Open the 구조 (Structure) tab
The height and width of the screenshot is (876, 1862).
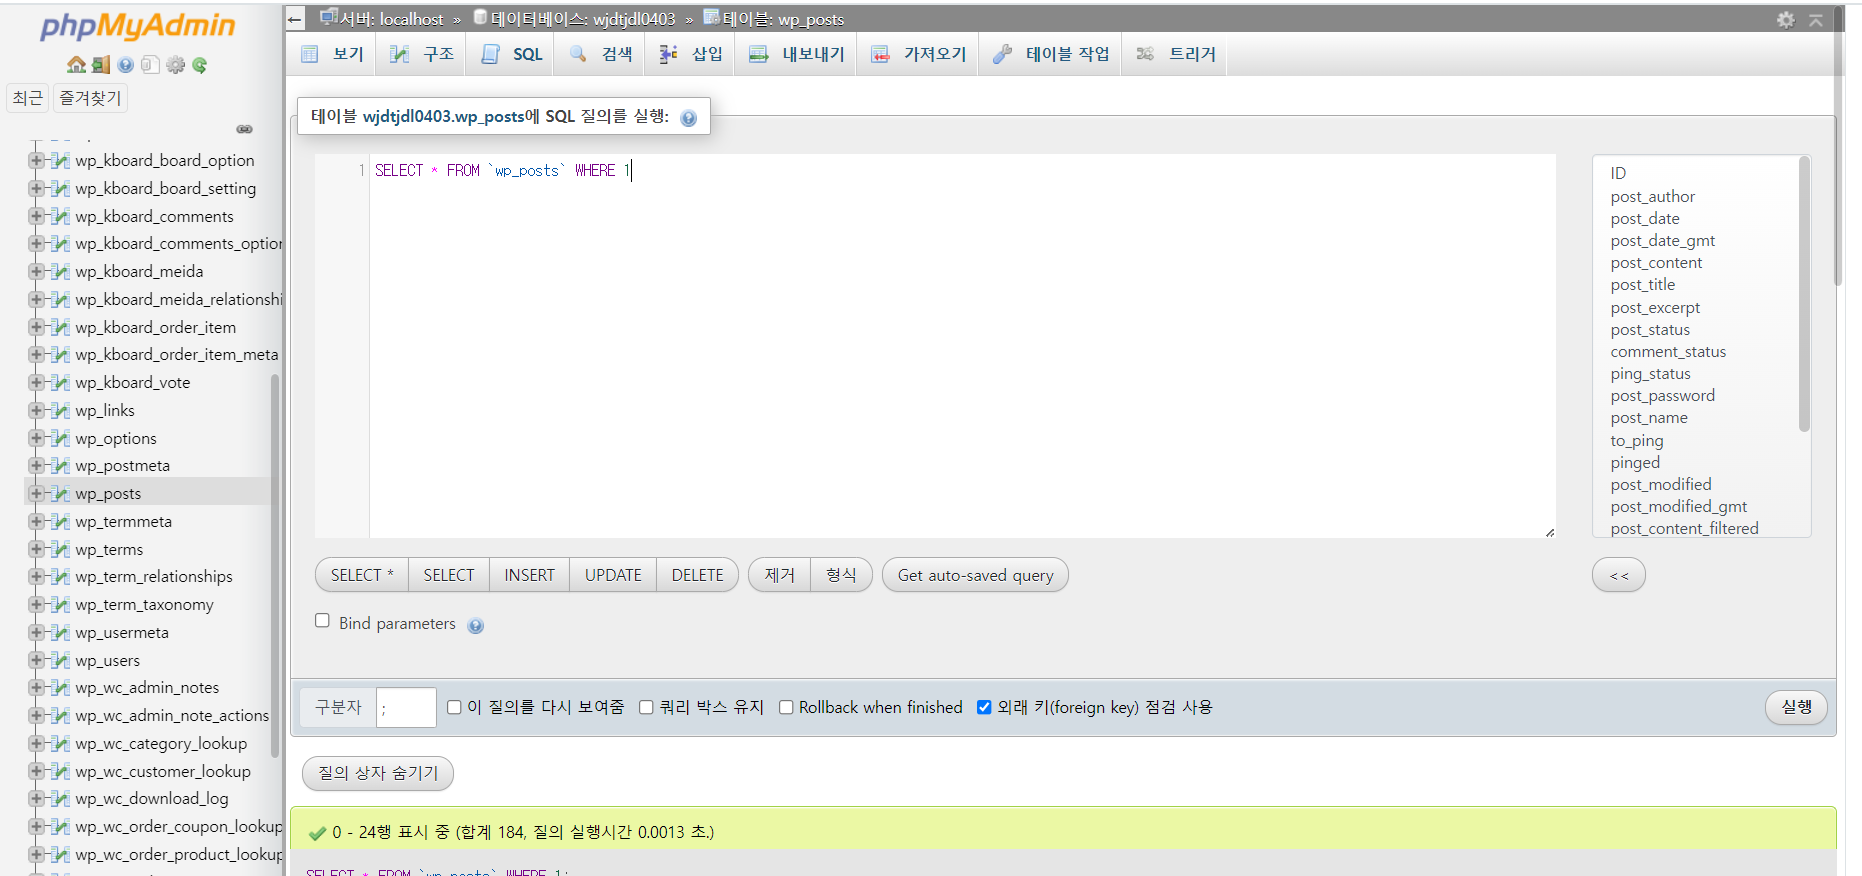click(x=422, y=54)
